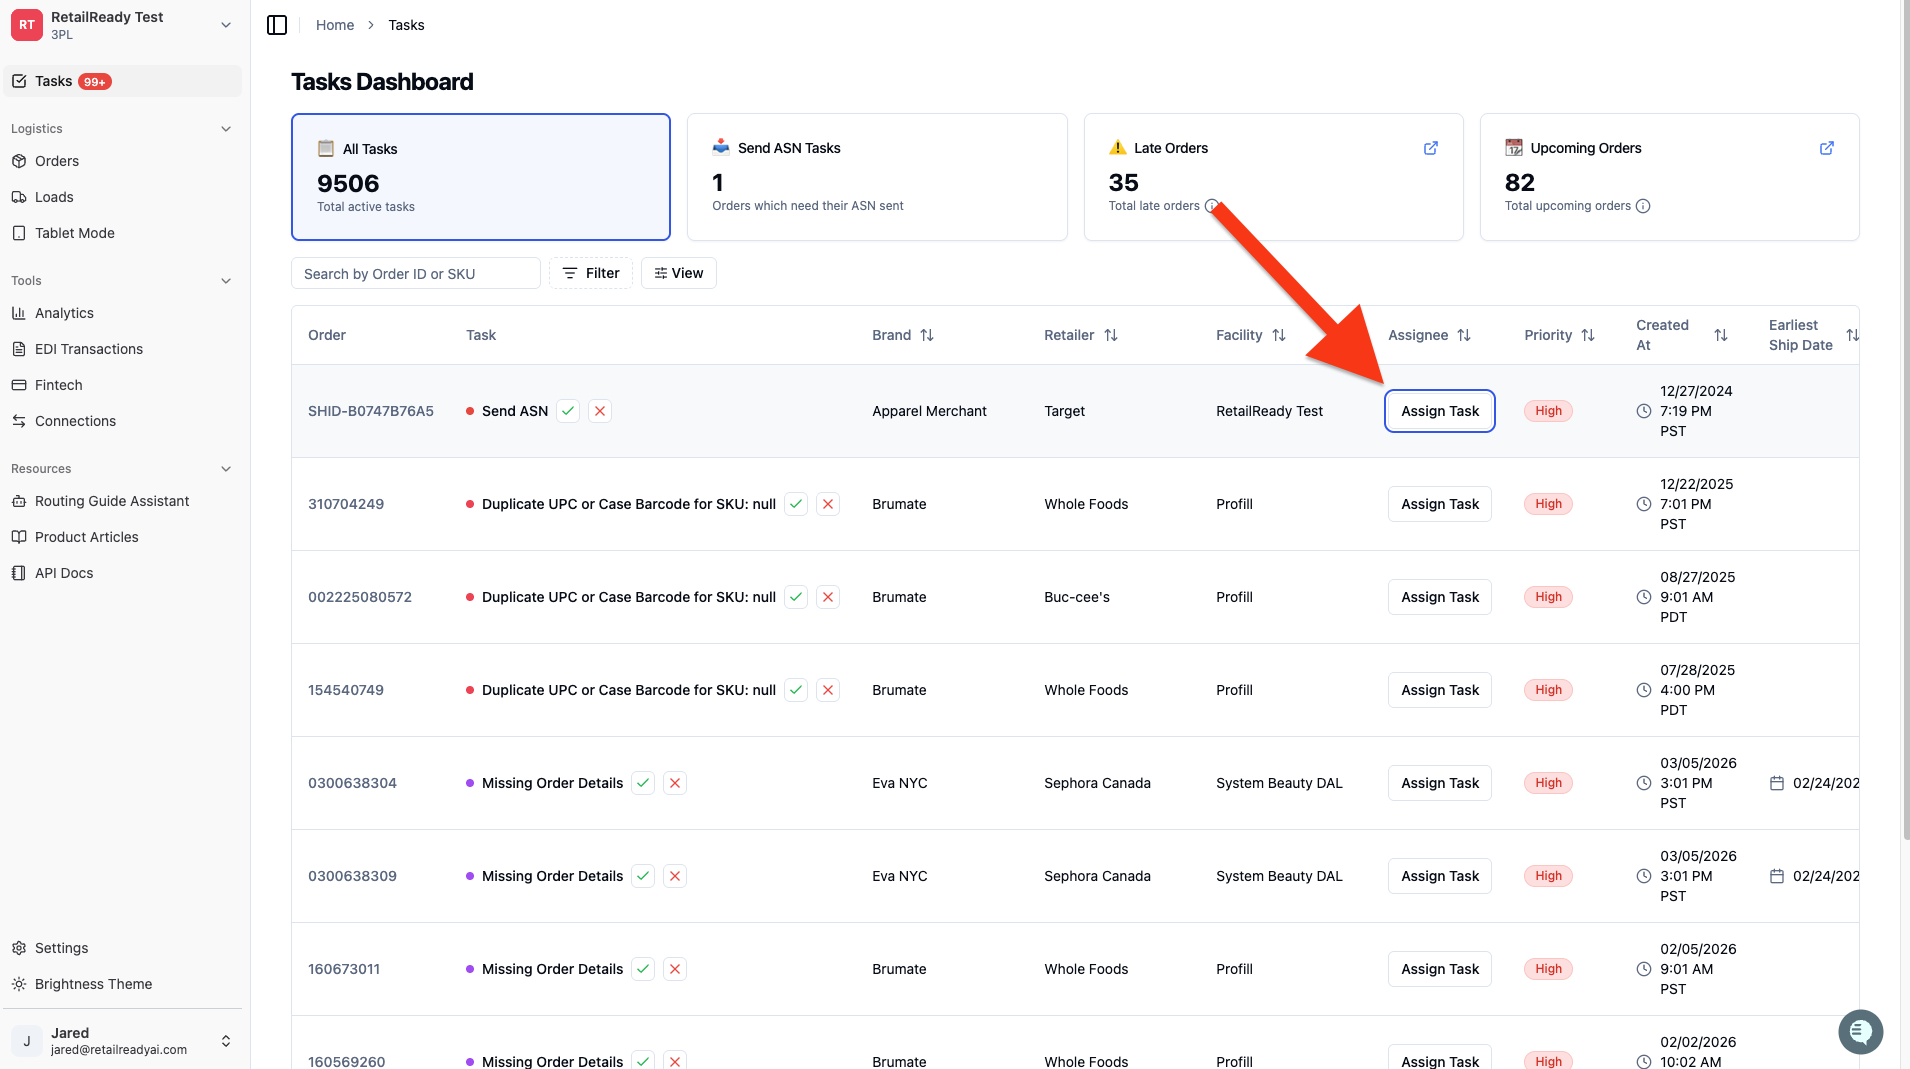Image resolution: width=1910 pixels, height=1069 pixels.
Task: Go to Loads in the sidebar
Action: tap(122, 197)
